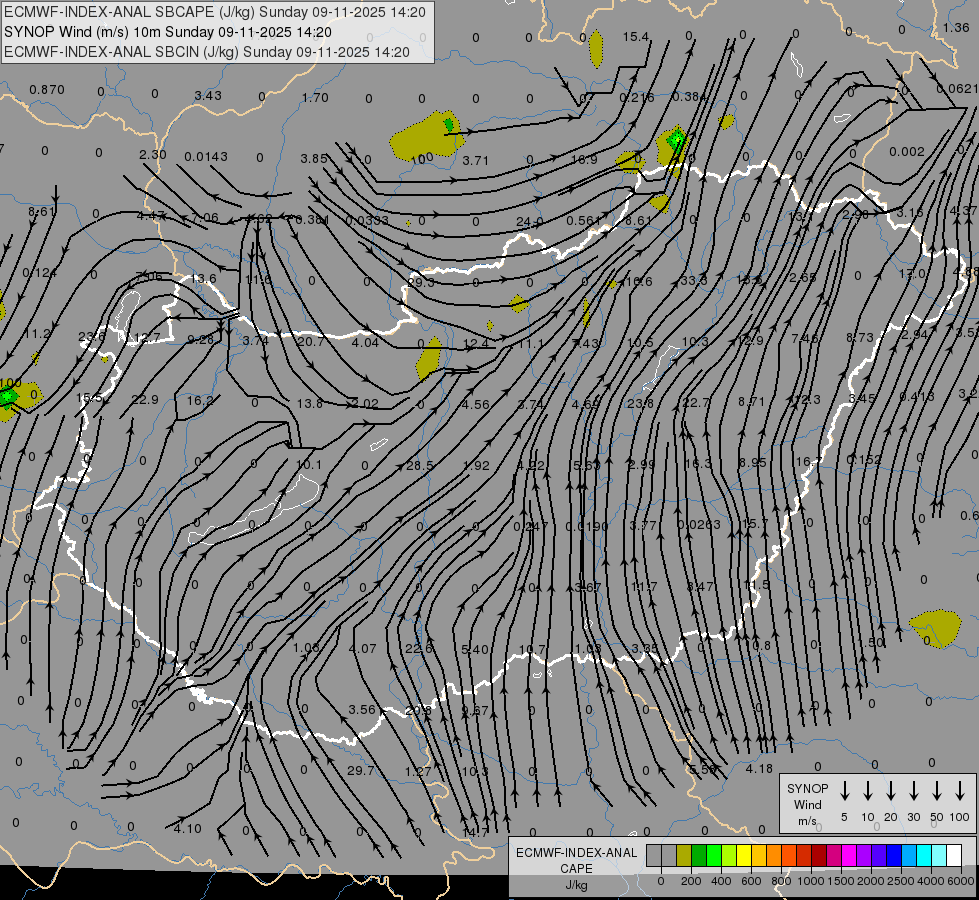Click the 5.40 value on the map
The width and height of the screenshot is (979, 900).
click(475, 650)
